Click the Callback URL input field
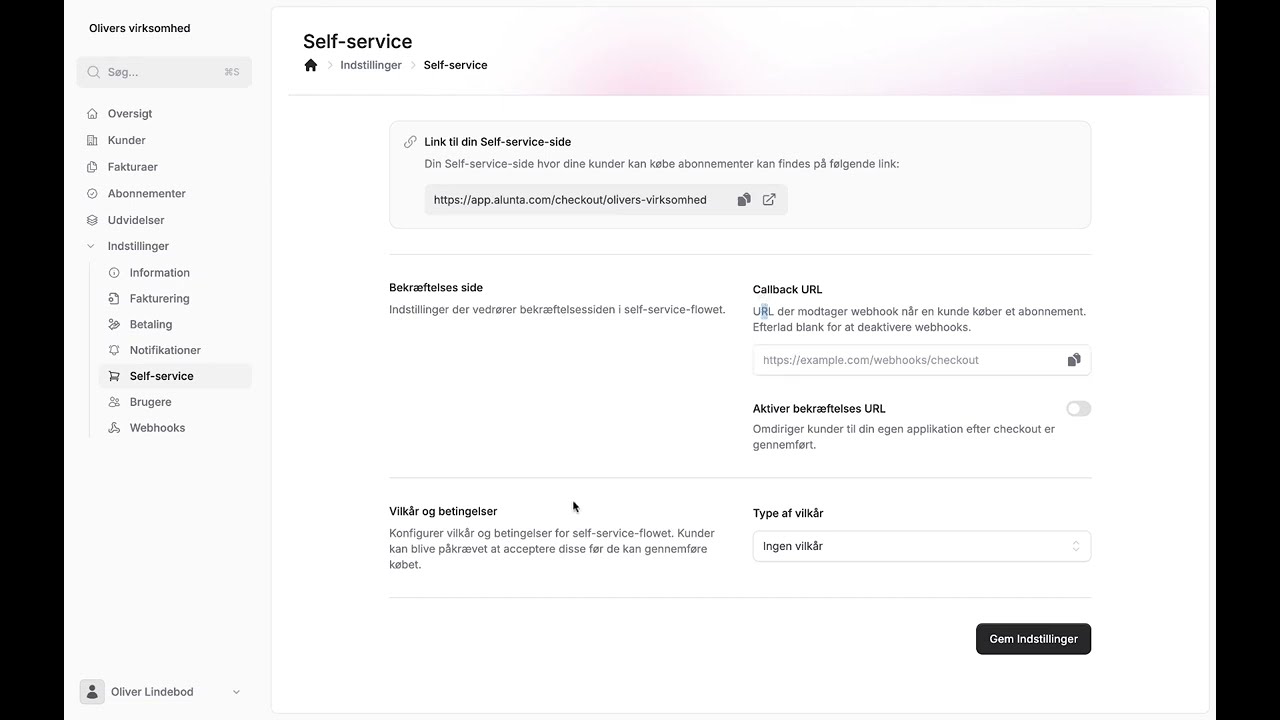Screen dimensions: 1280x720 point(921,360)
